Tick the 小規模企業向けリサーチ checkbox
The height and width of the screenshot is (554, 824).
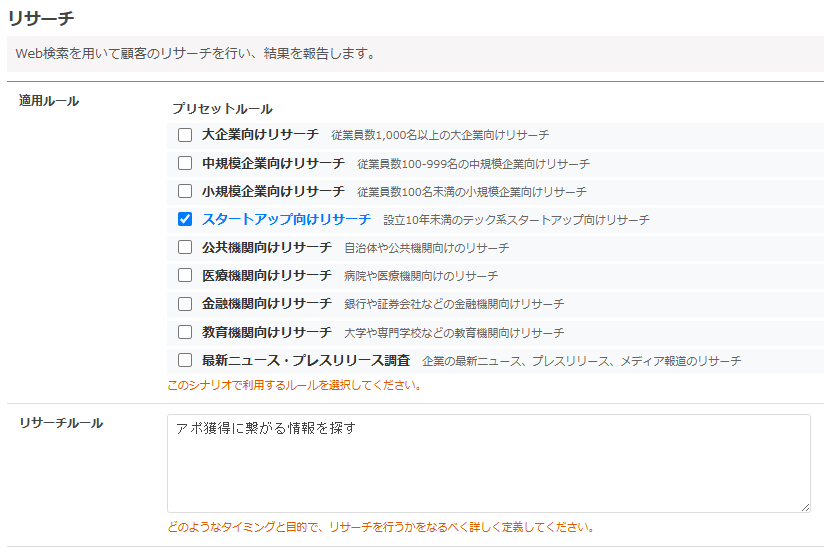click(185, 191)
